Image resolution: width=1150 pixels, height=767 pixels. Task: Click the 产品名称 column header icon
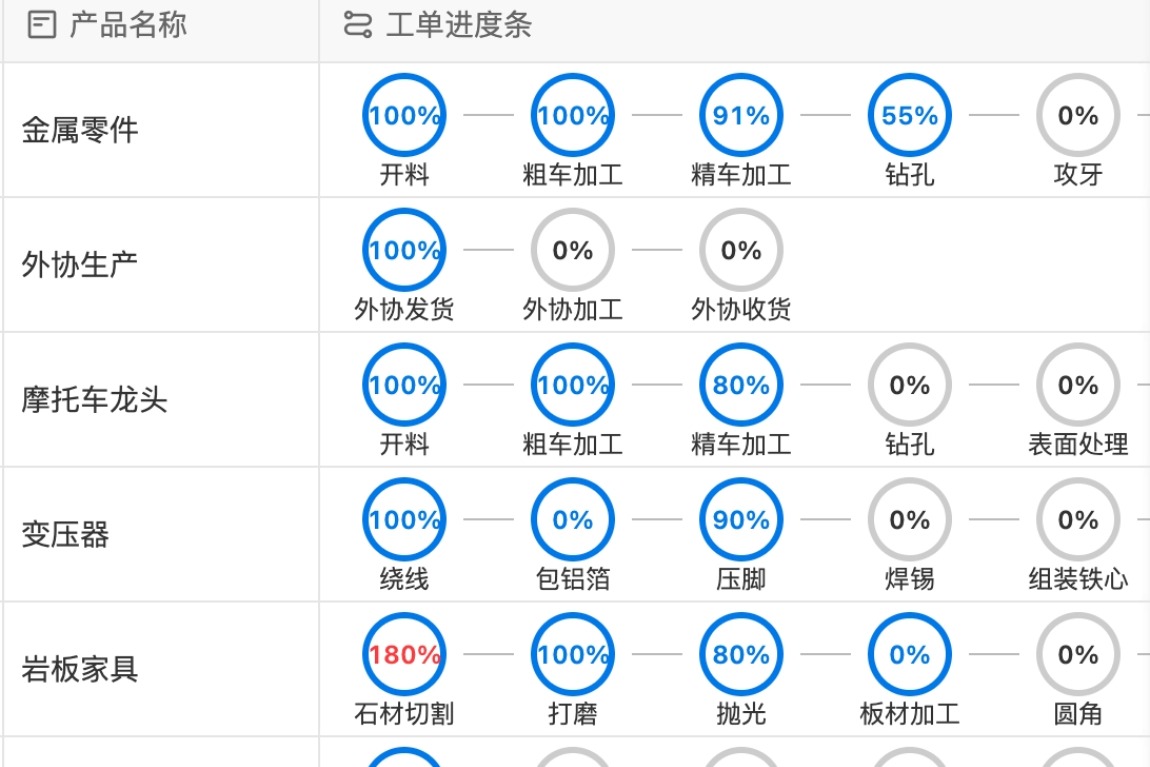(41, 25)
